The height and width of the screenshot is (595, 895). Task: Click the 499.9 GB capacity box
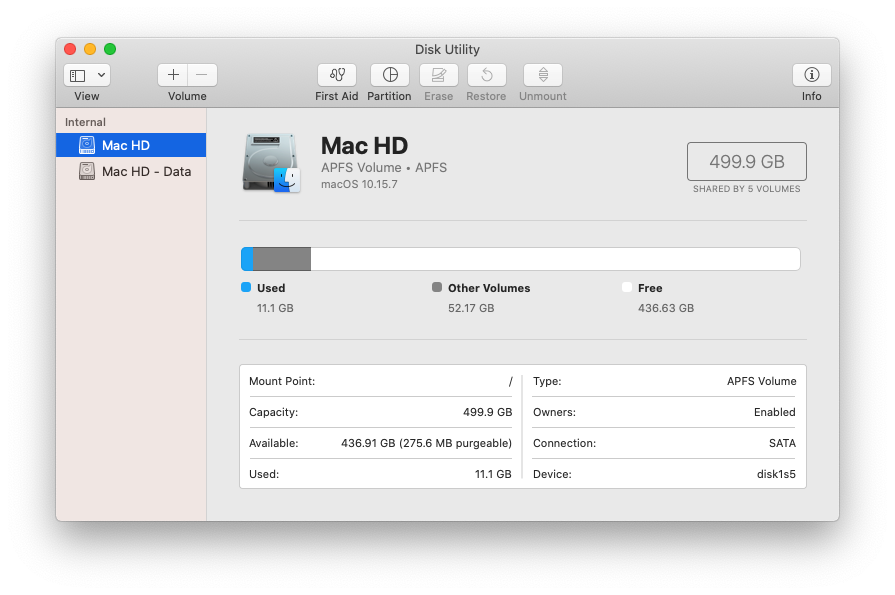(x=747, y=162)
